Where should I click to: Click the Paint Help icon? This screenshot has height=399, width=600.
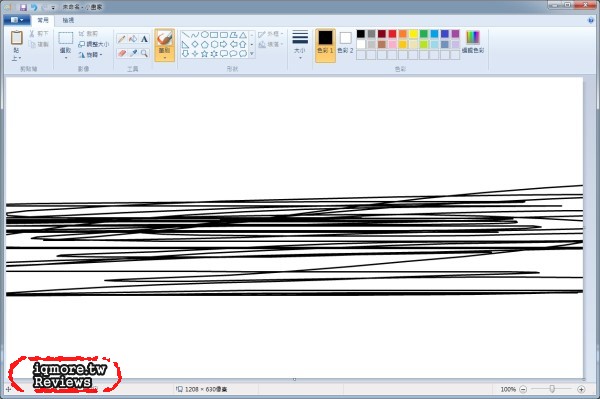(591, 20)
